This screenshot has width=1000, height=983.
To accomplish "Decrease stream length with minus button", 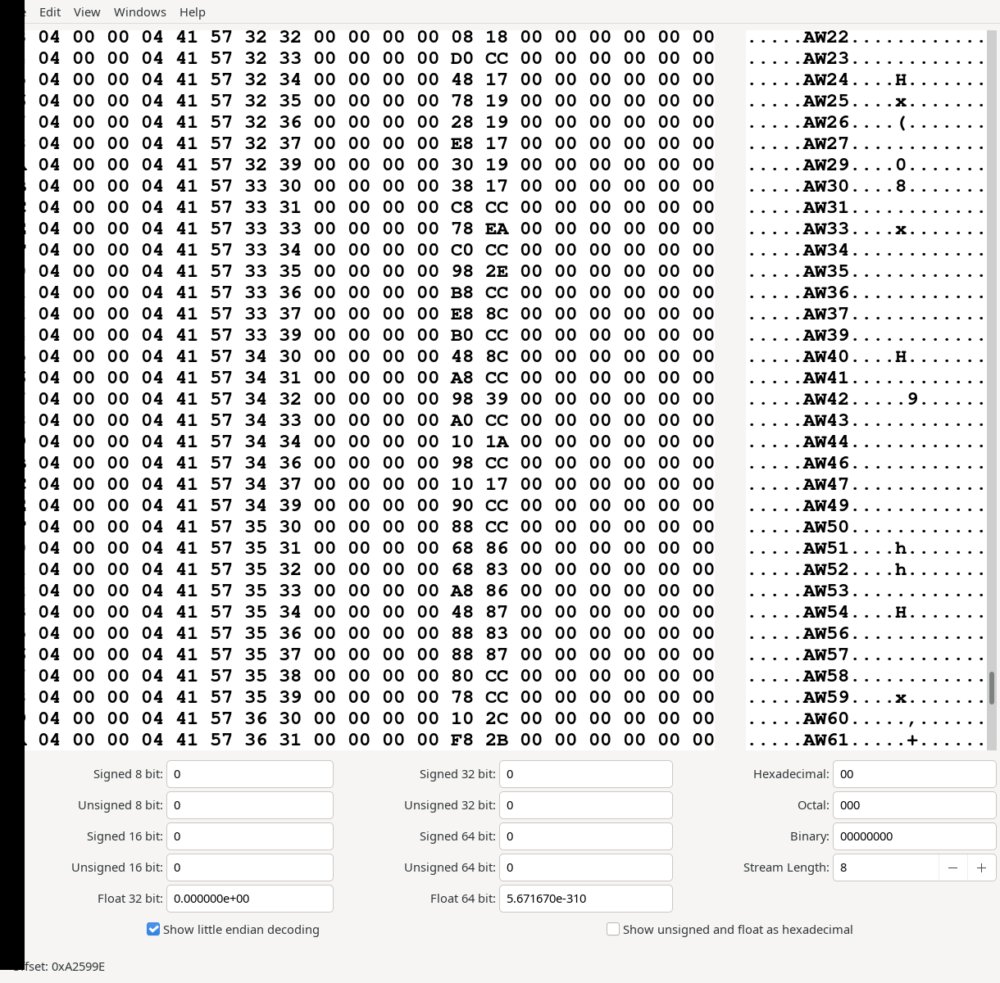I will coord(953,868).
